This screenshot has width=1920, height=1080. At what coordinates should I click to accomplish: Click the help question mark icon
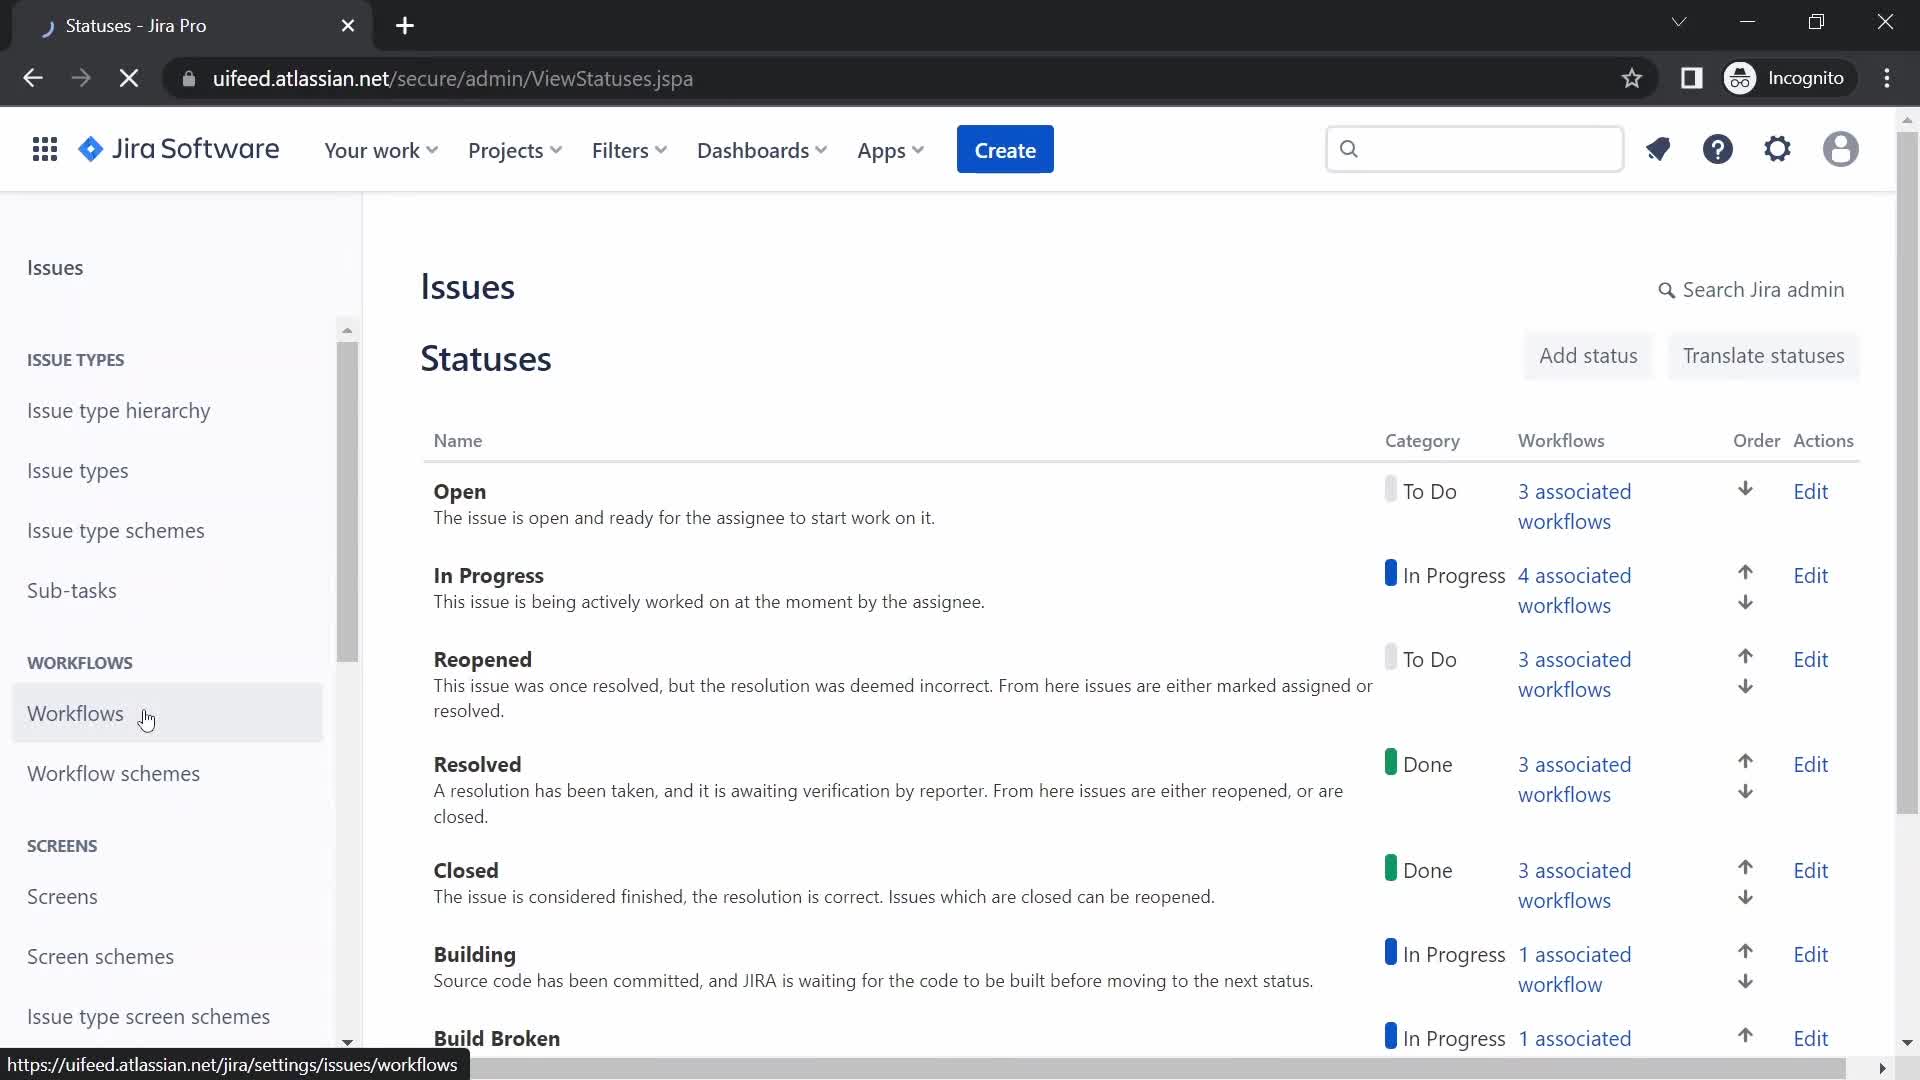point(1720,149)
